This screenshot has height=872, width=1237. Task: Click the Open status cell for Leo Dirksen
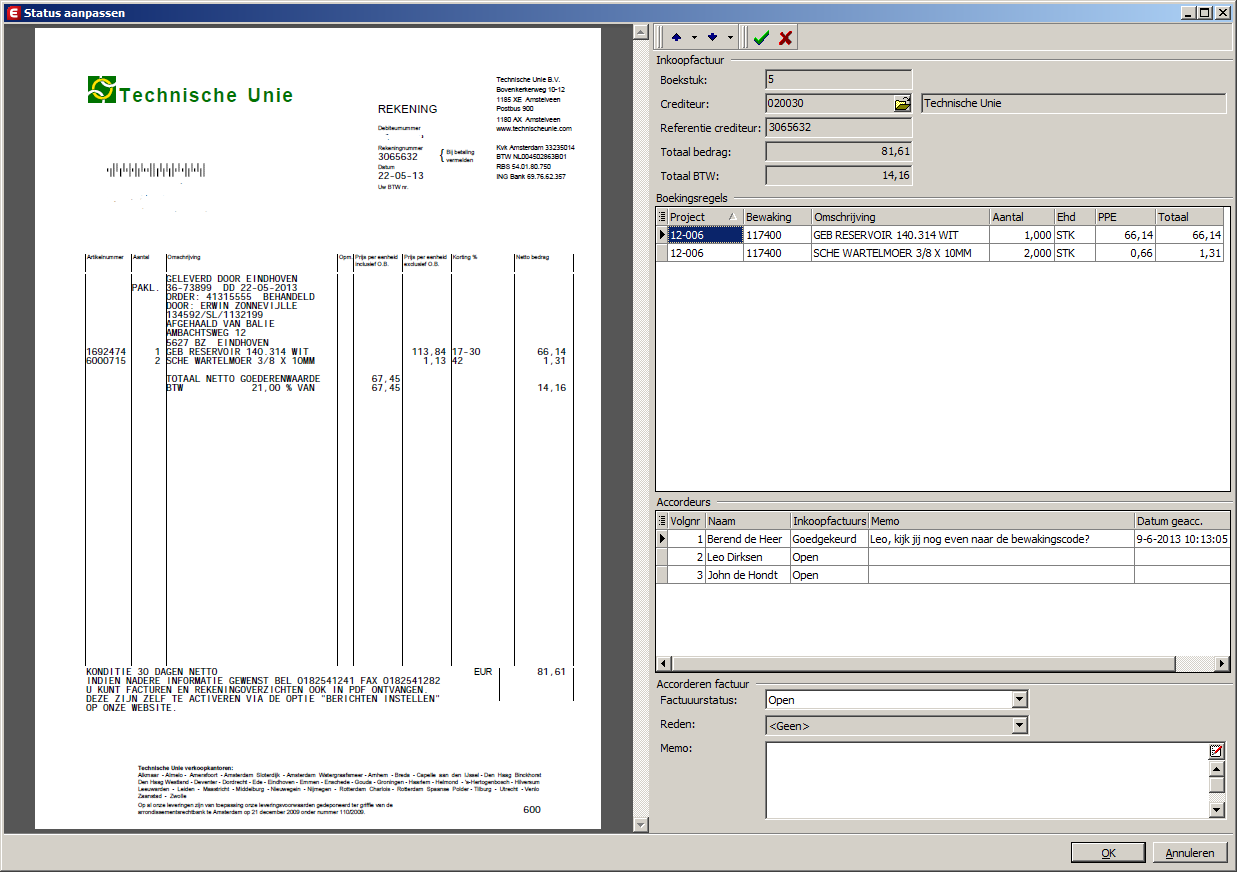[x=829, y=557]
